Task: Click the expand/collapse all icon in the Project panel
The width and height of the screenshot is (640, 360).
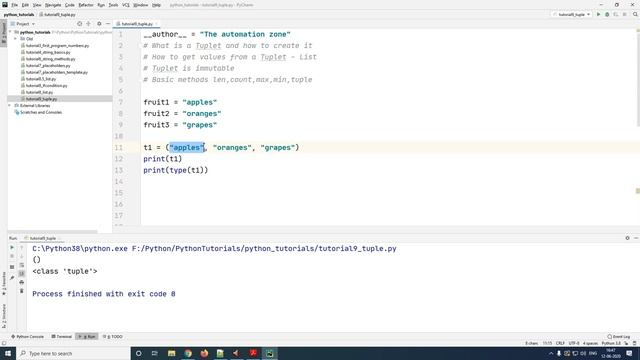Action: [89, 24]
